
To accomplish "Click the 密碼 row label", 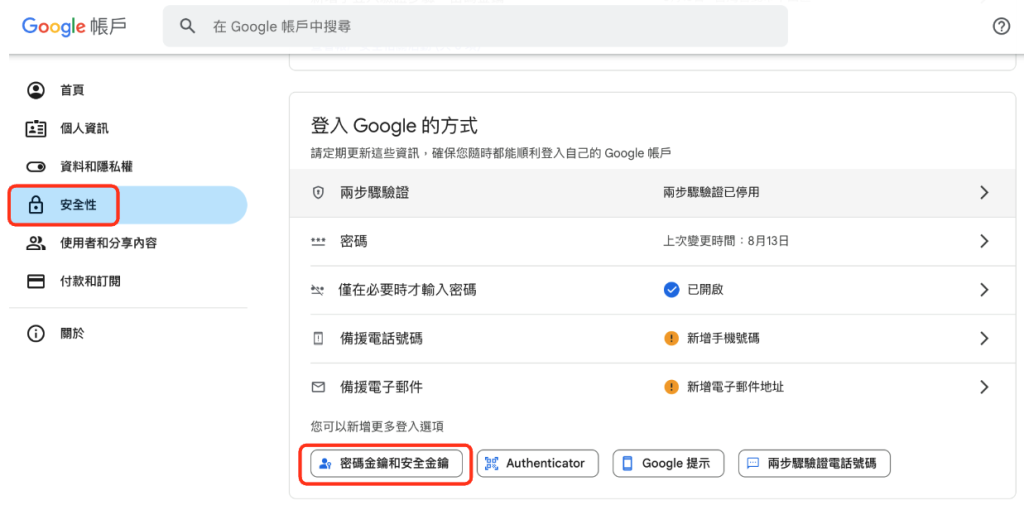I will (353, 241).
